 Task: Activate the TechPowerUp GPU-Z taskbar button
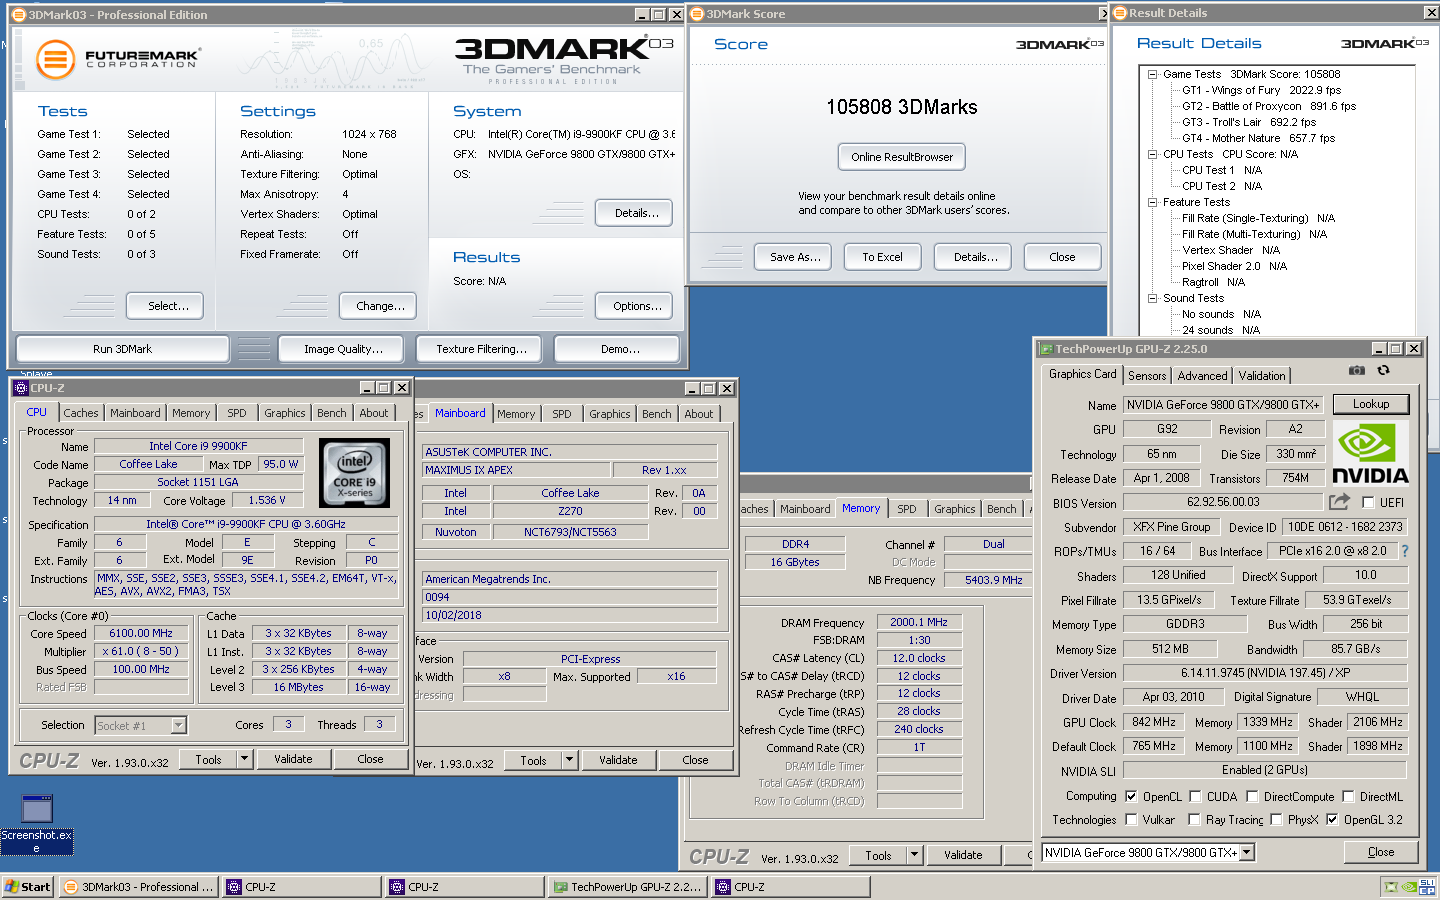click(x=629, y=887)
